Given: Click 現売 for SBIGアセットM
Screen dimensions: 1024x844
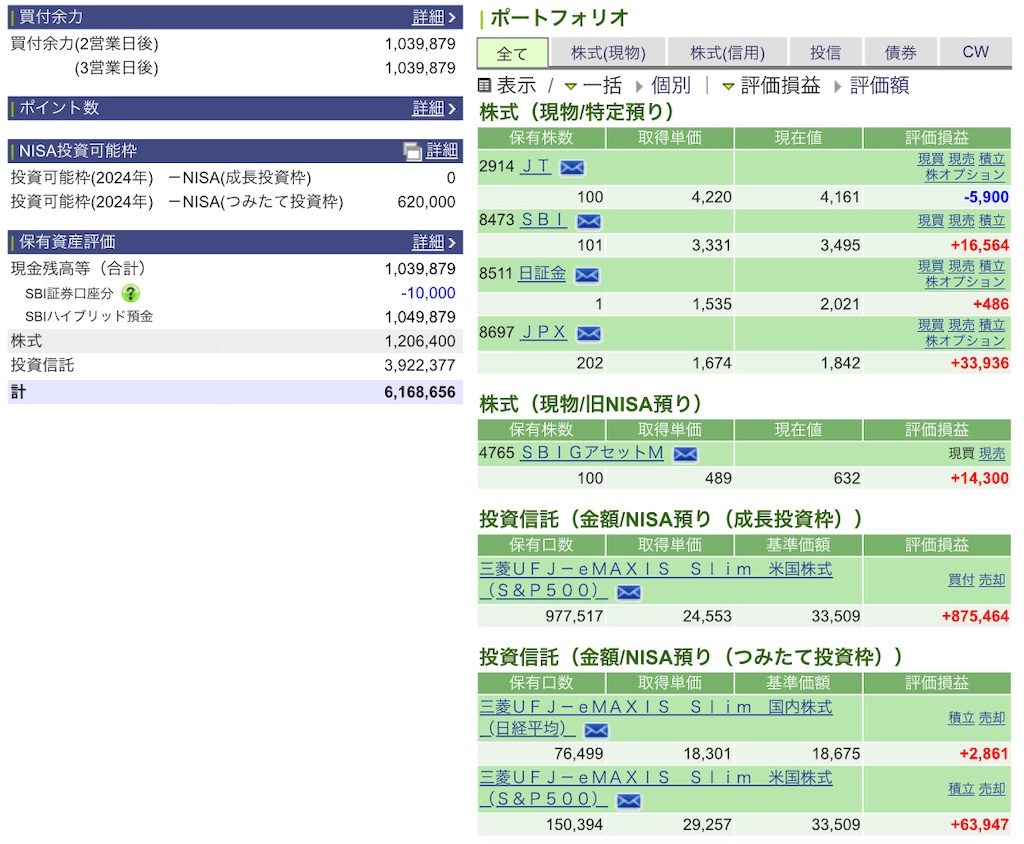Looking at the screenshot, I should (992, 453).
